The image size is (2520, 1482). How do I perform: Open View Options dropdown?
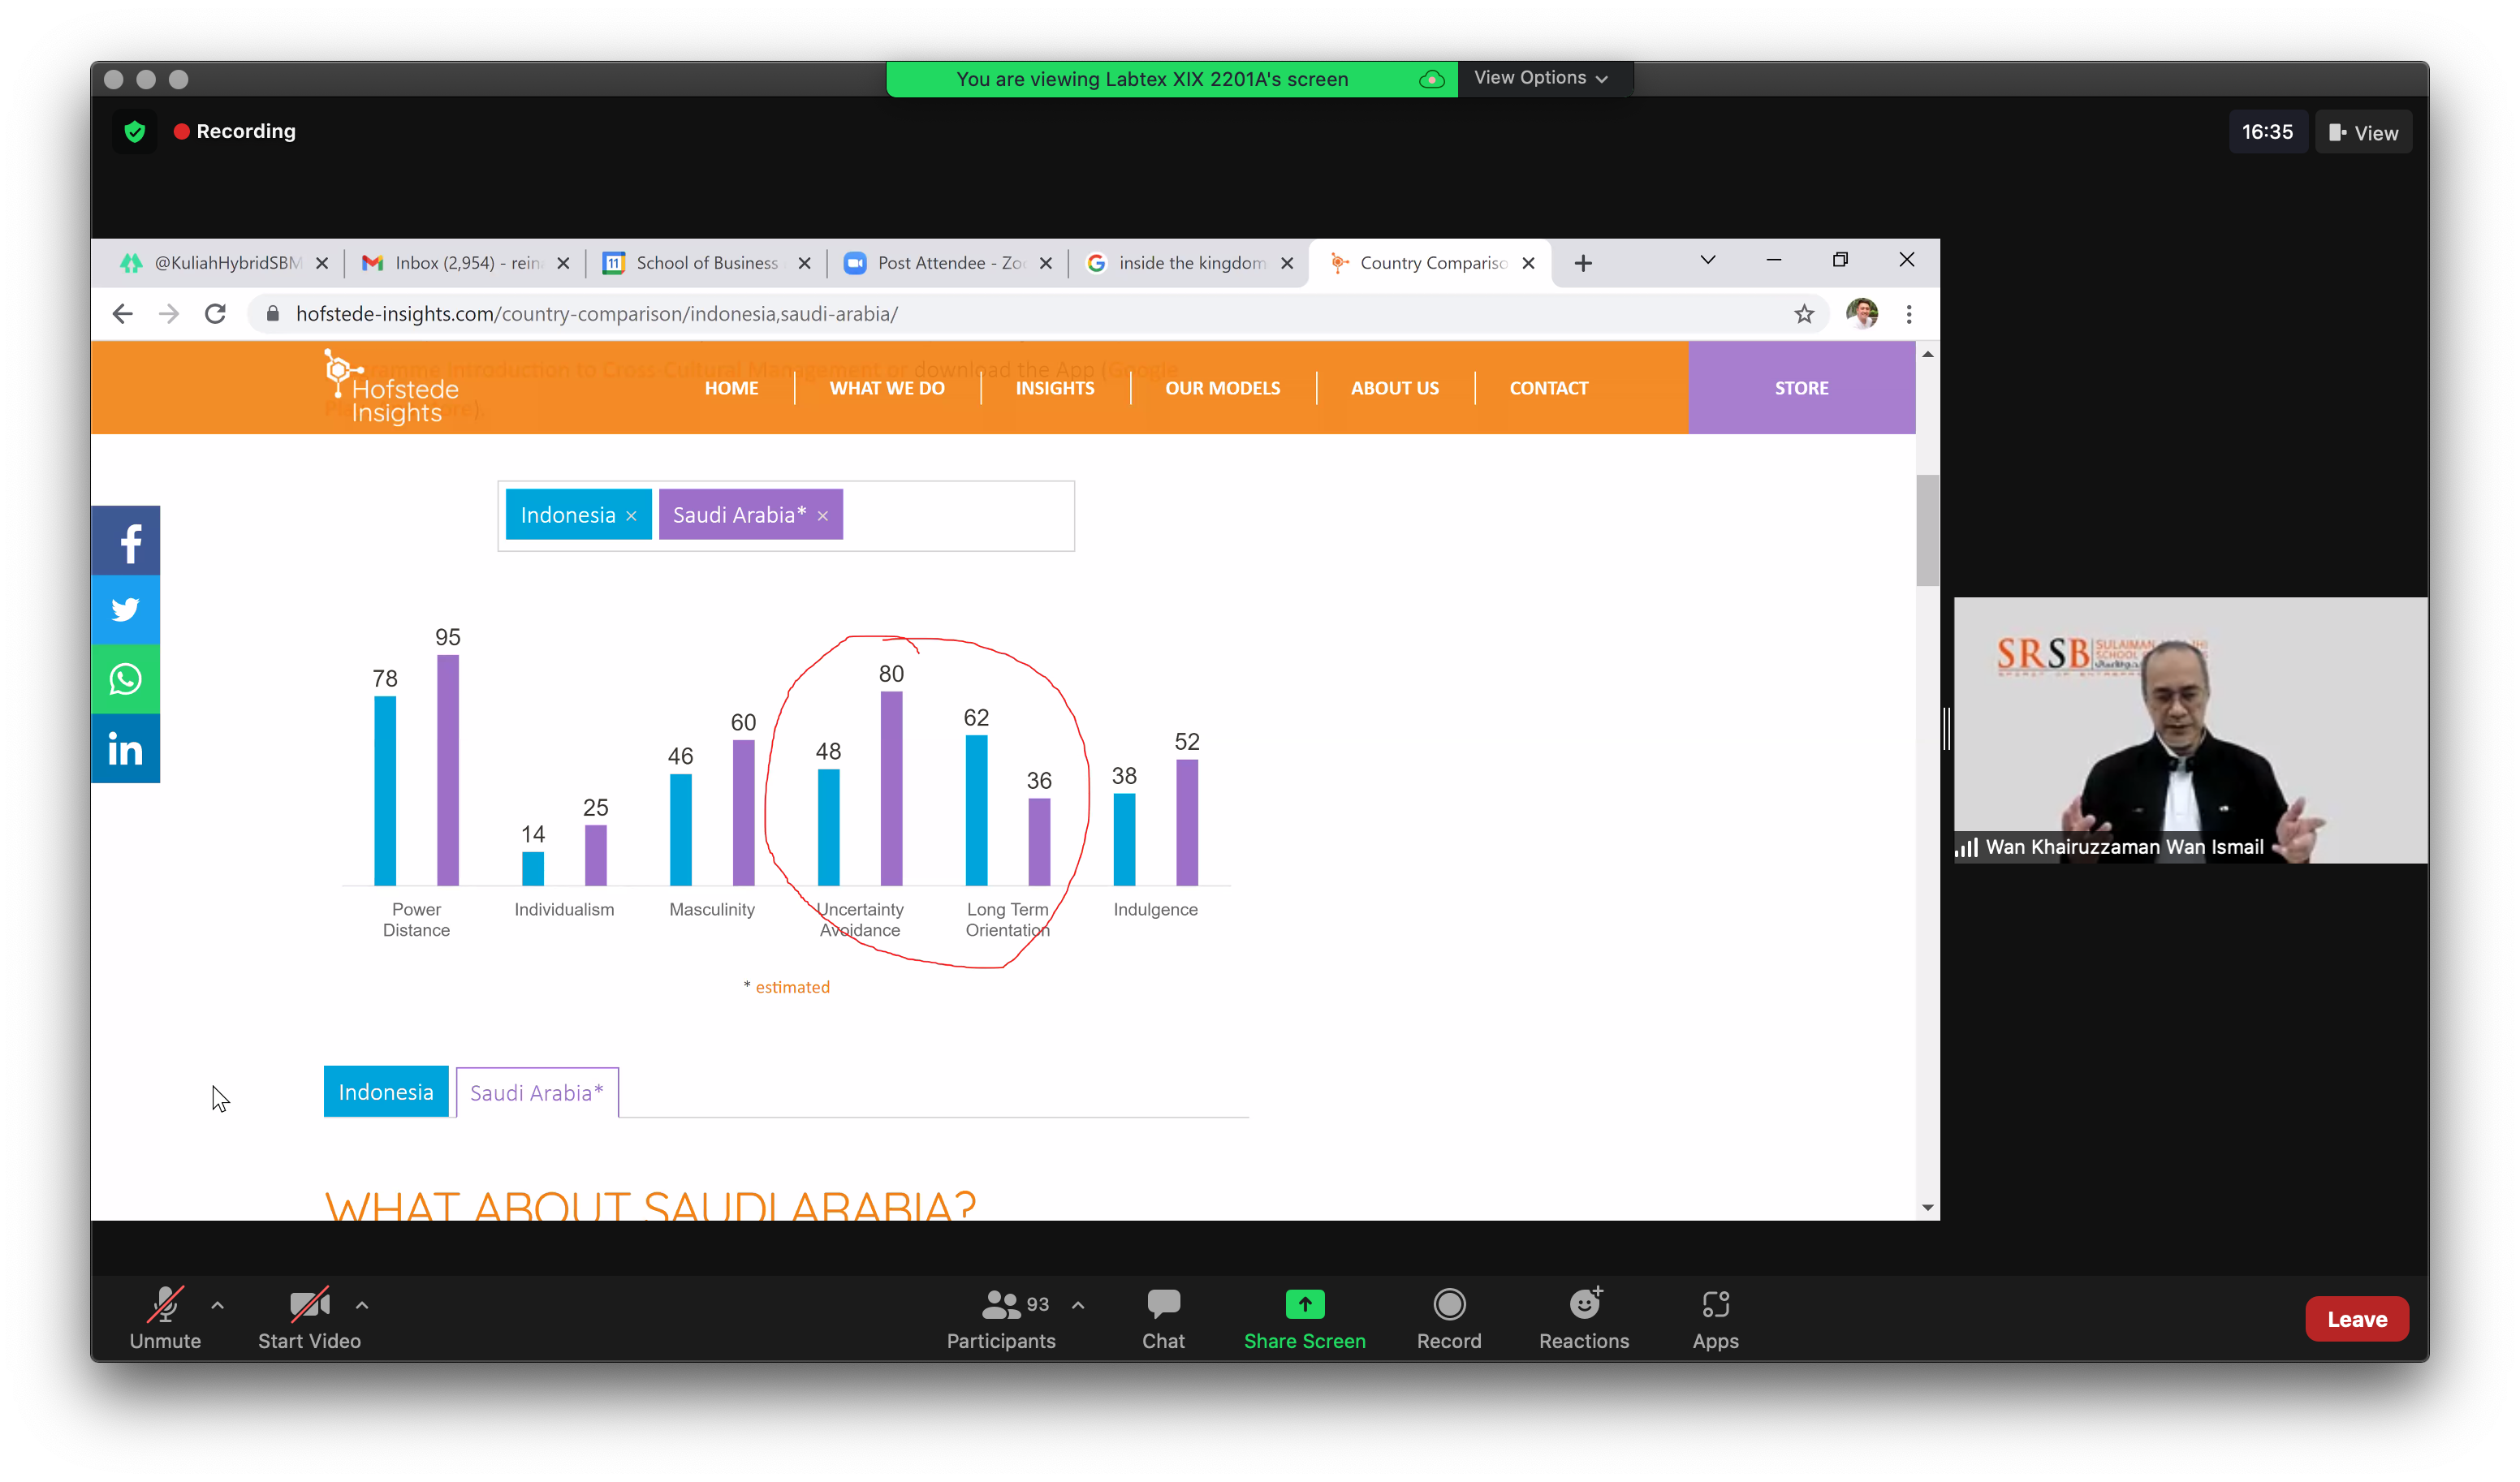[x=1541, y=78]
